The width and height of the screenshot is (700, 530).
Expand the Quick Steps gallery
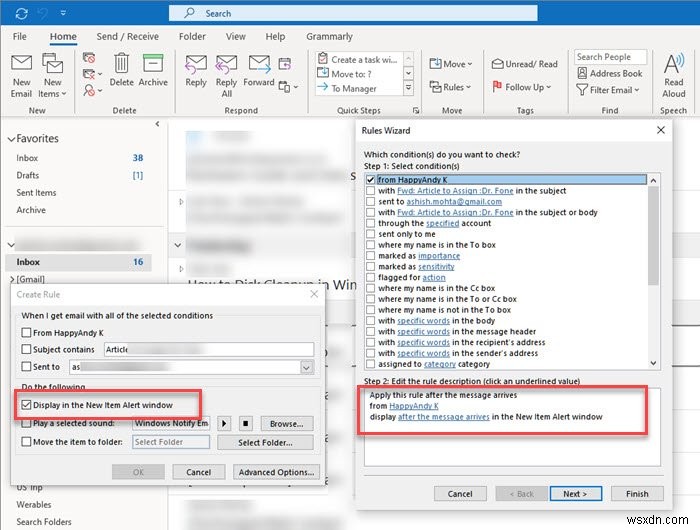pos(408,88)
